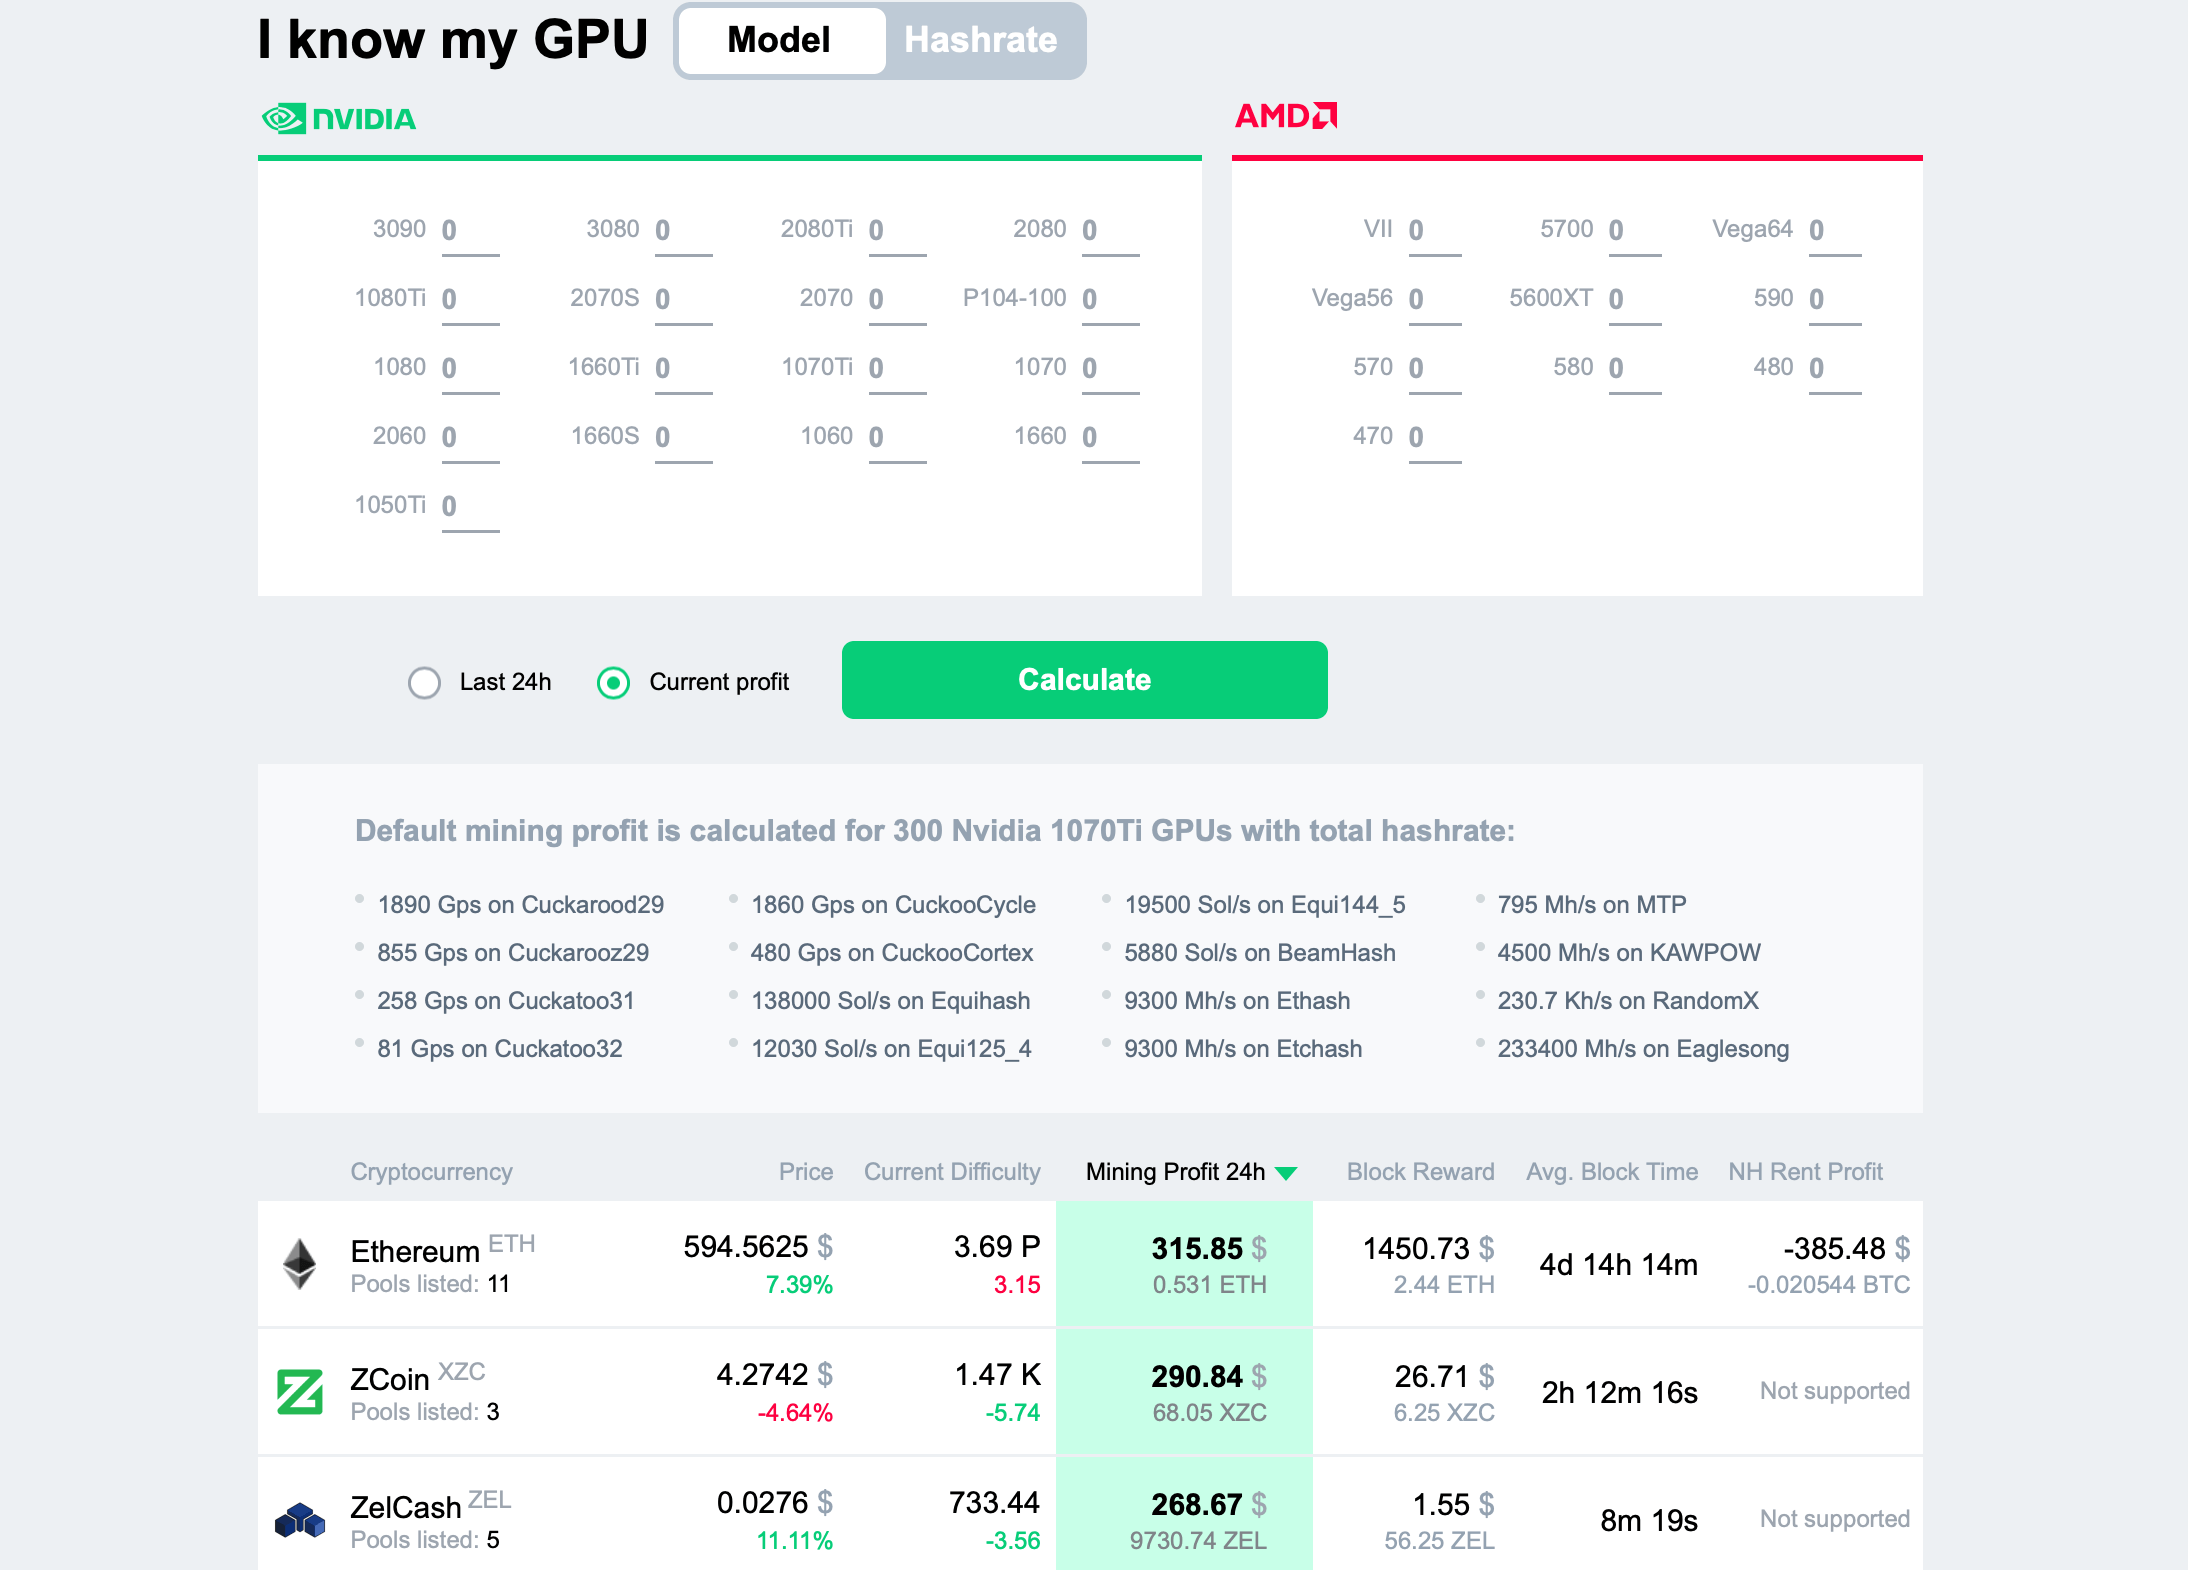2188x1570 pixels.
Task: Expand the Cryptocurrency column dropdown
Action: point(431,1171)
